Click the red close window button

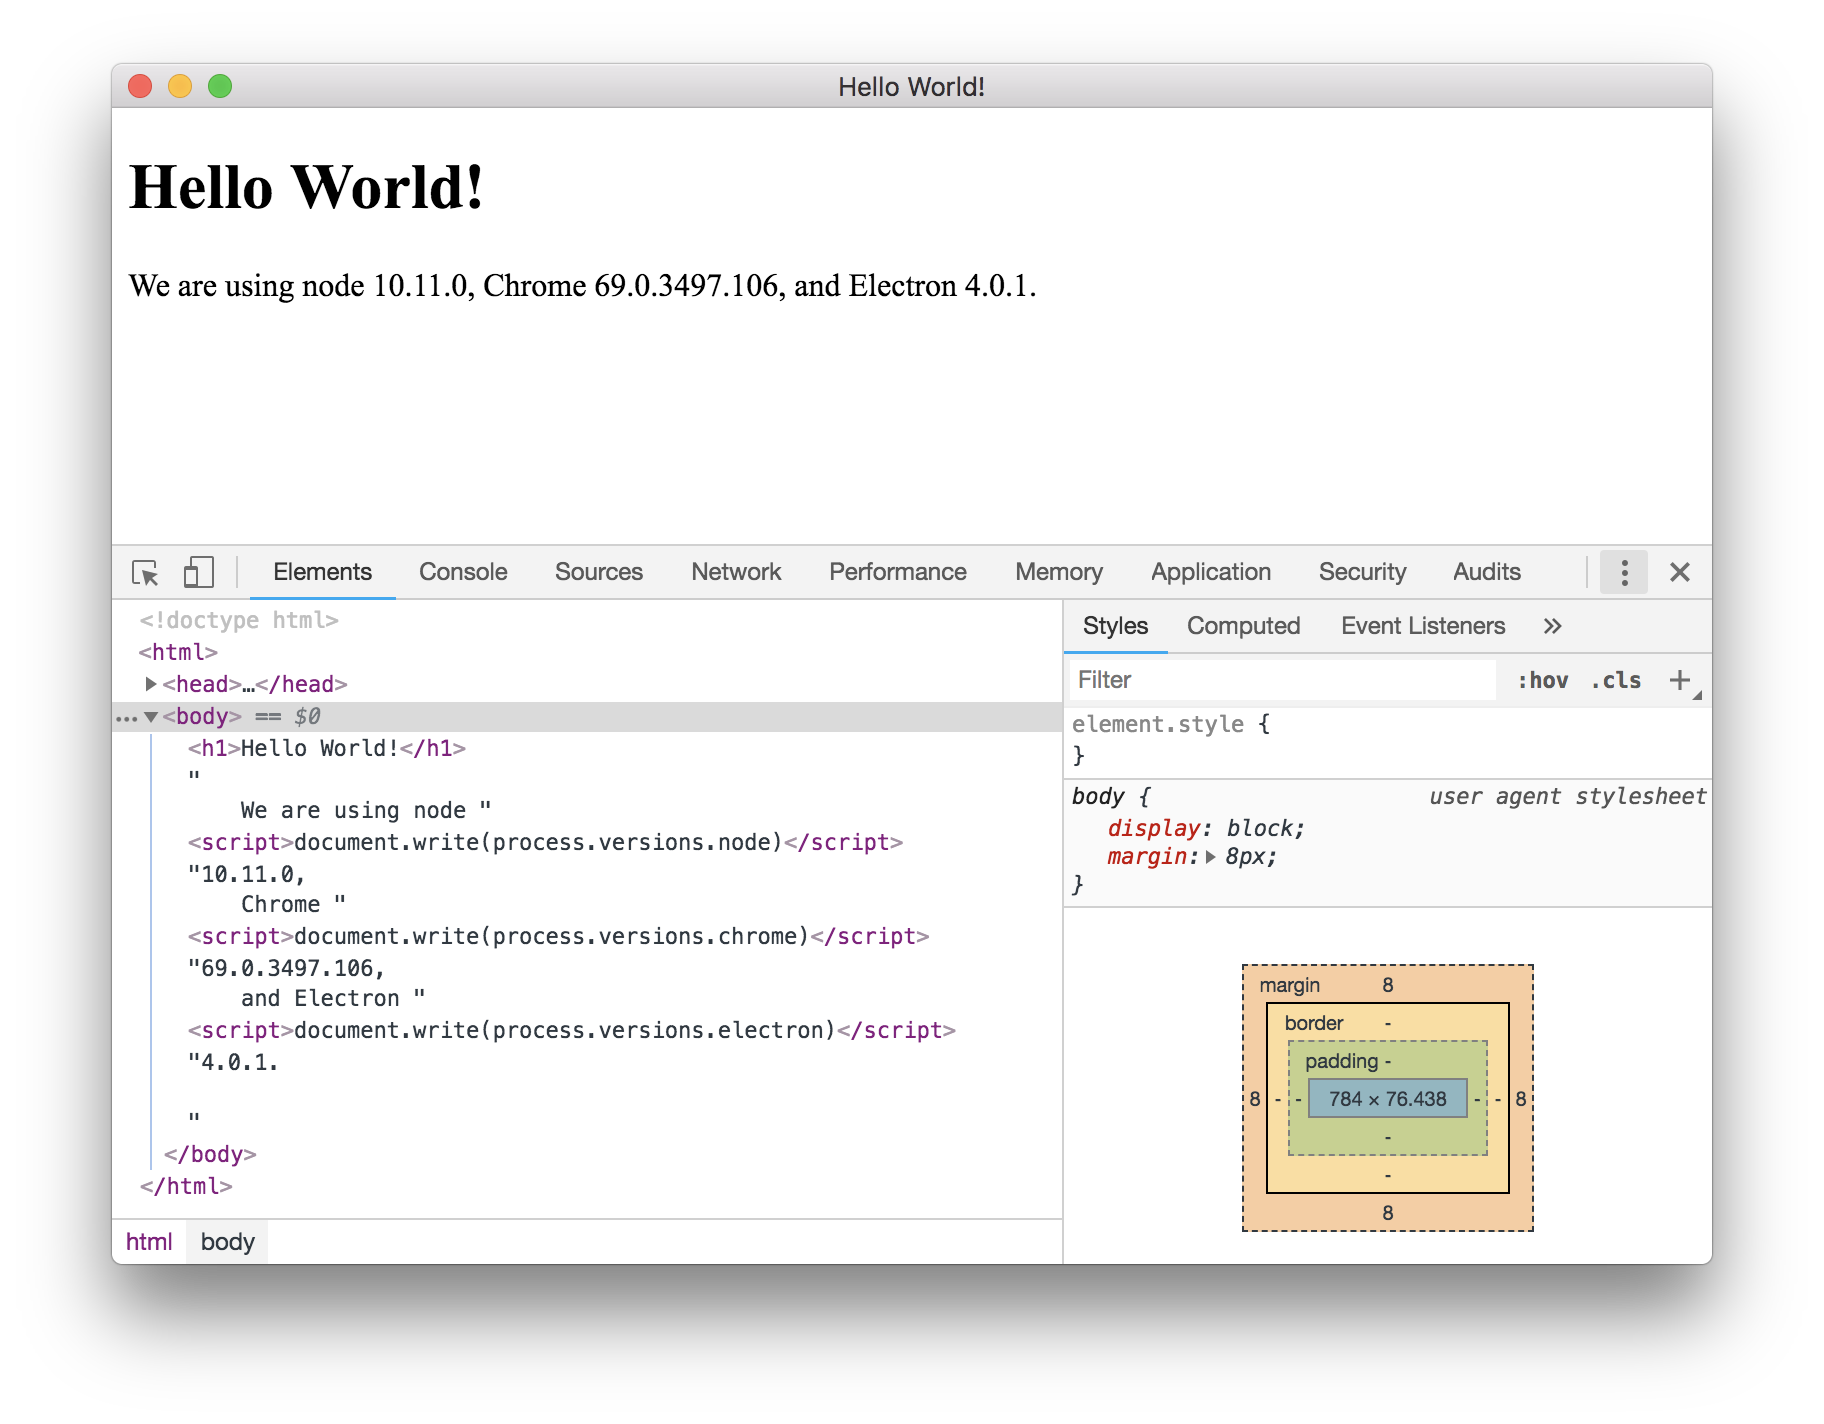click(x=140, y=86)
